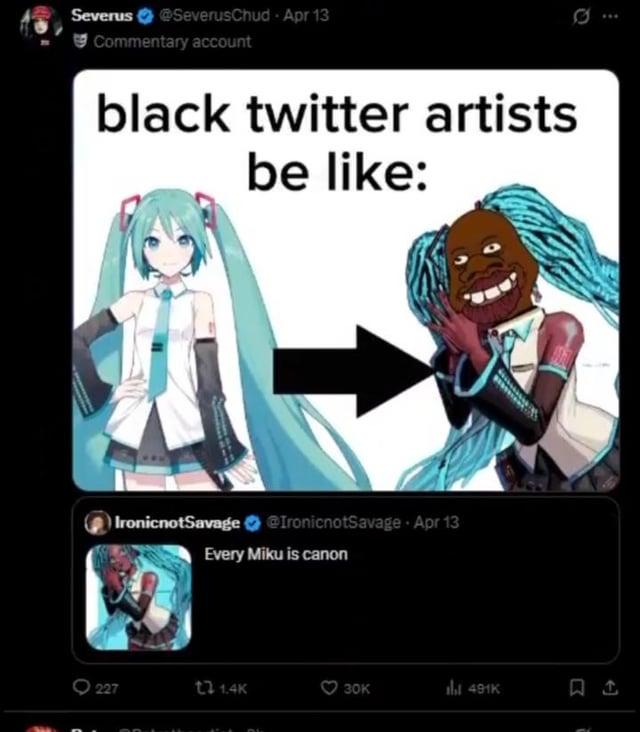Open the reply comments icon showing 227
The width and height of the screenshot is (640, 732).
pos(82,687)
